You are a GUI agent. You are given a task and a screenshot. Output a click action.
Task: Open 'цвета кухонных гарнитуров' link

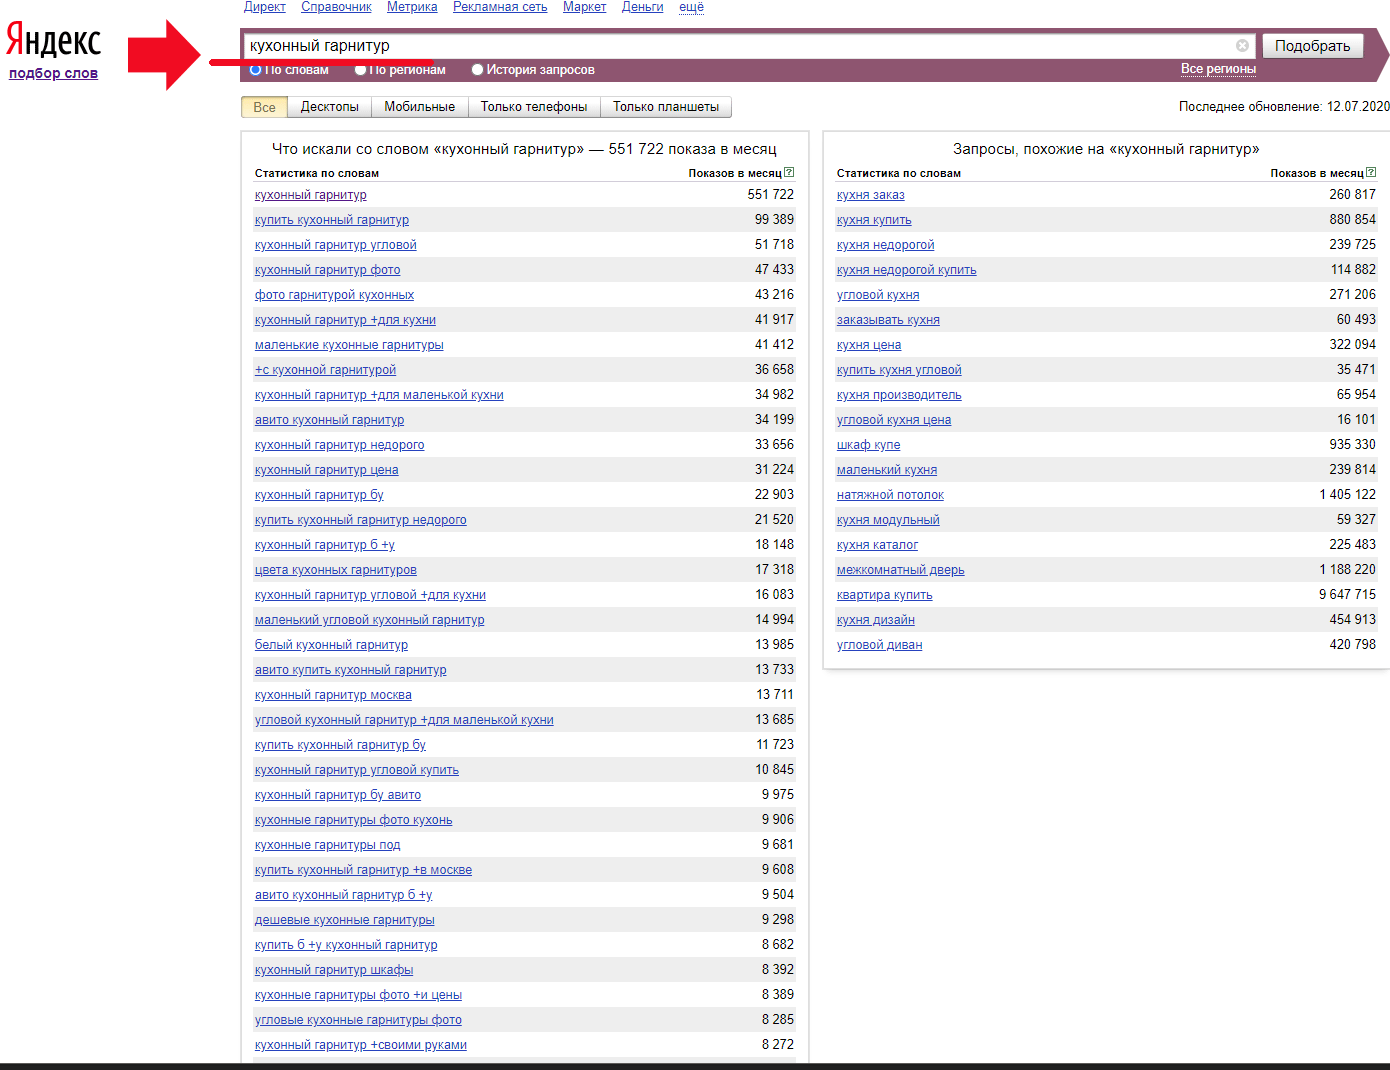tap(335, 570)
